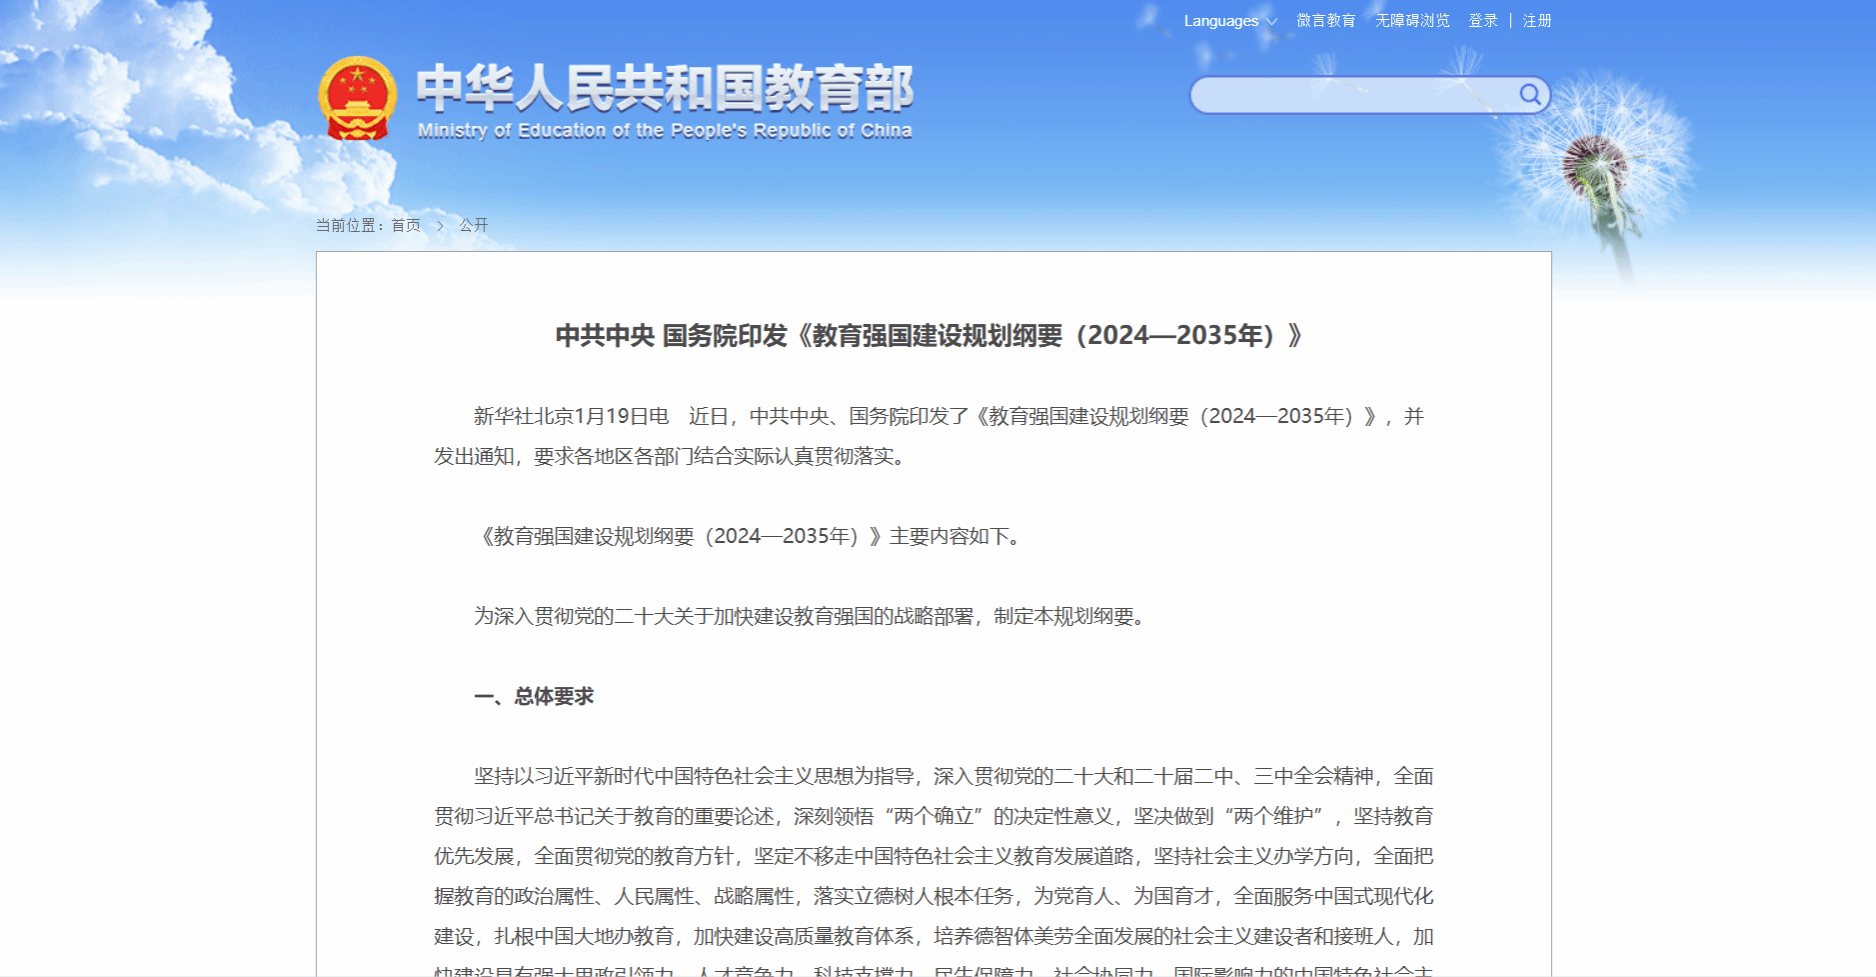1876x977 pixels.
Task: Click the Ministry of Education English subtitle
Action: 665,131
